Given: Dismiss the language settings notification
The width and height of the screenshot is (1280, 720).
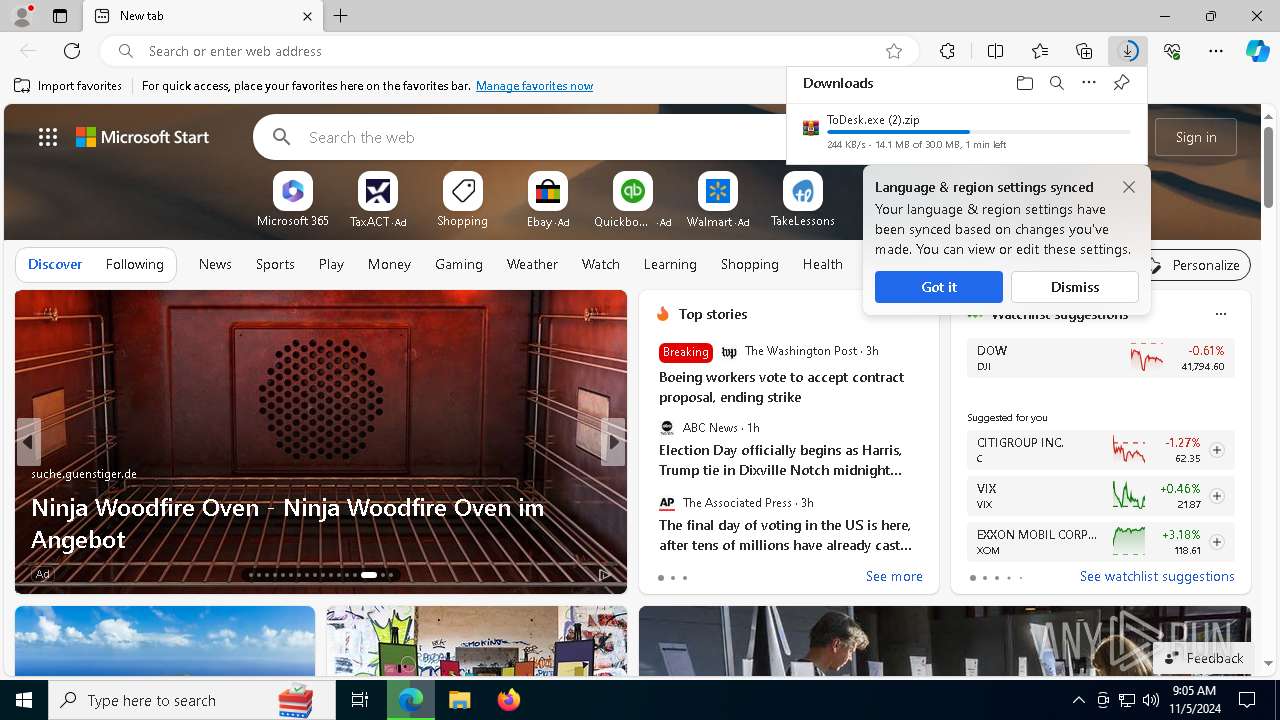Looking at the screenshot, I should 1075,287.
